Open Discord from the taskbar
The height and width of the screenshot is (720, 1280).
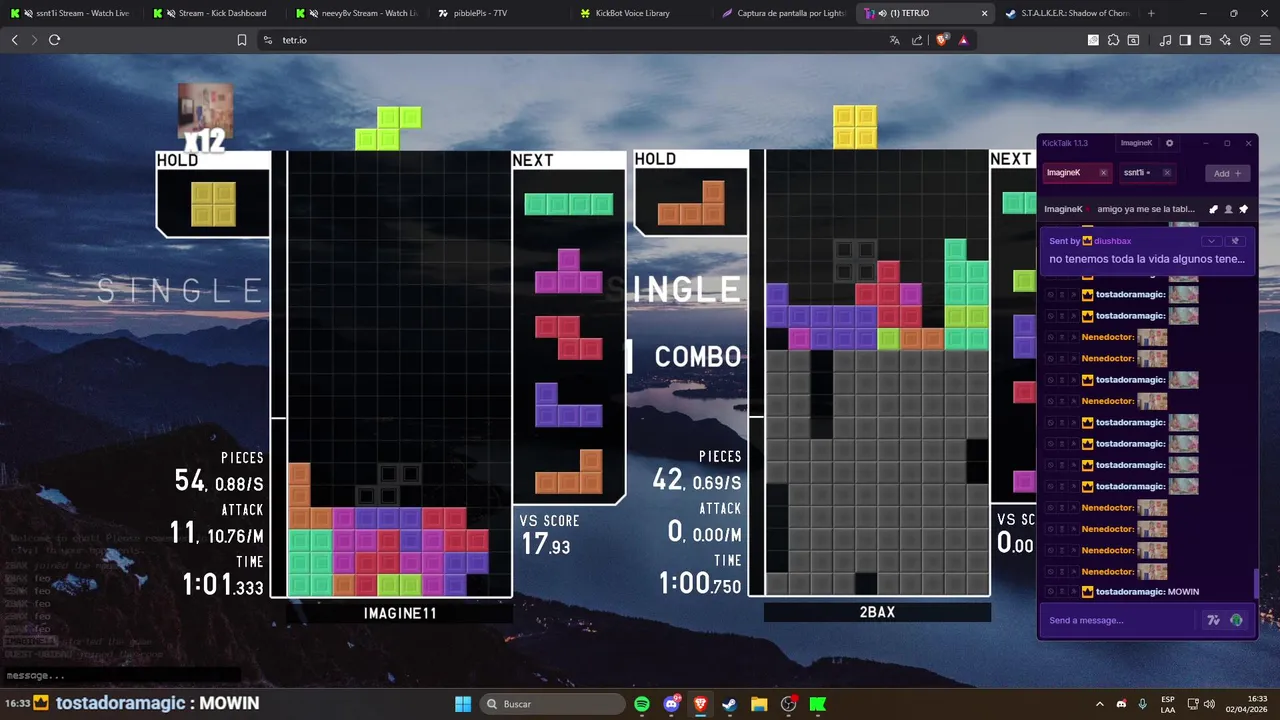click(x=671, y=704)
